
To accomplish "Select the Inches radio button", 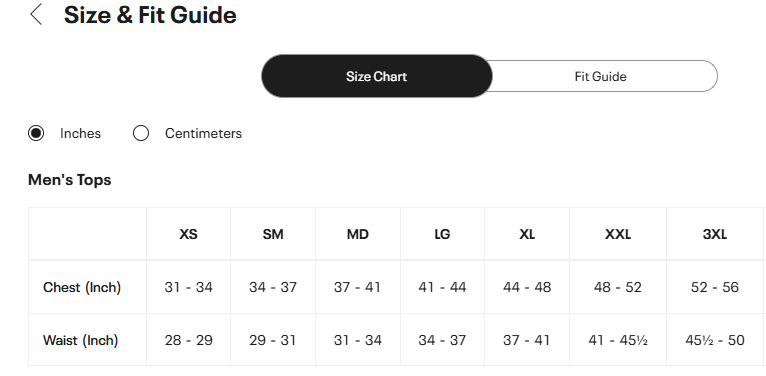I will point(36,133).
